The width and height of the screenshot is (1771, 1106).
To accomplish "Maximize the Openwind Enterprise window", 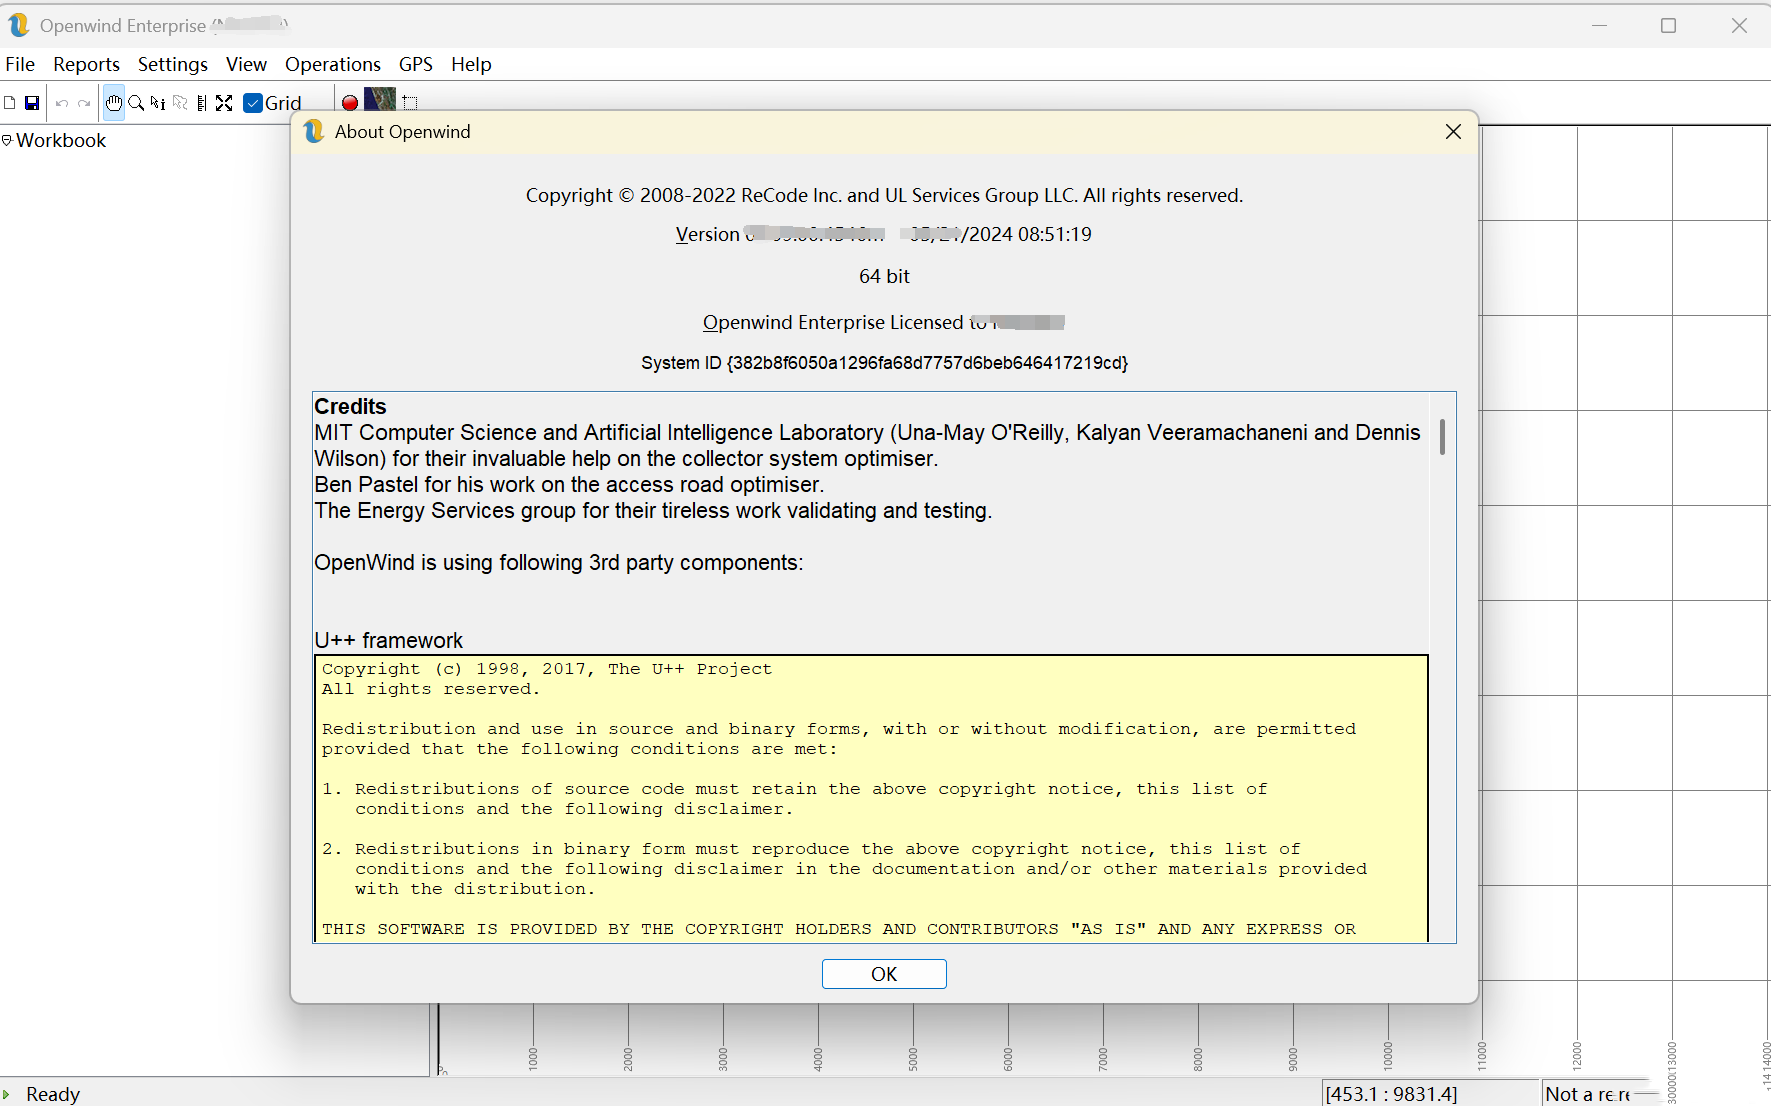I will pyautogui.click(x=1668, y=25).
